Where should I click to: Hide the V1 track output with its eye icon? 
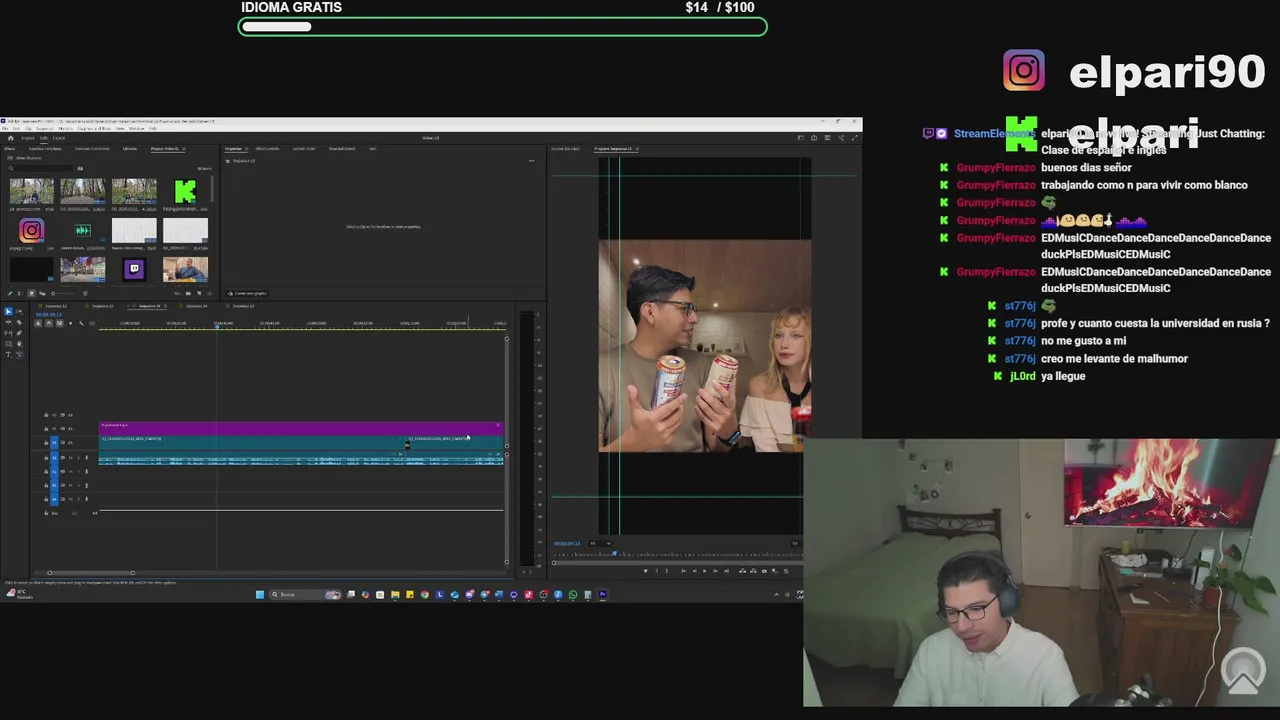(70, 443)
